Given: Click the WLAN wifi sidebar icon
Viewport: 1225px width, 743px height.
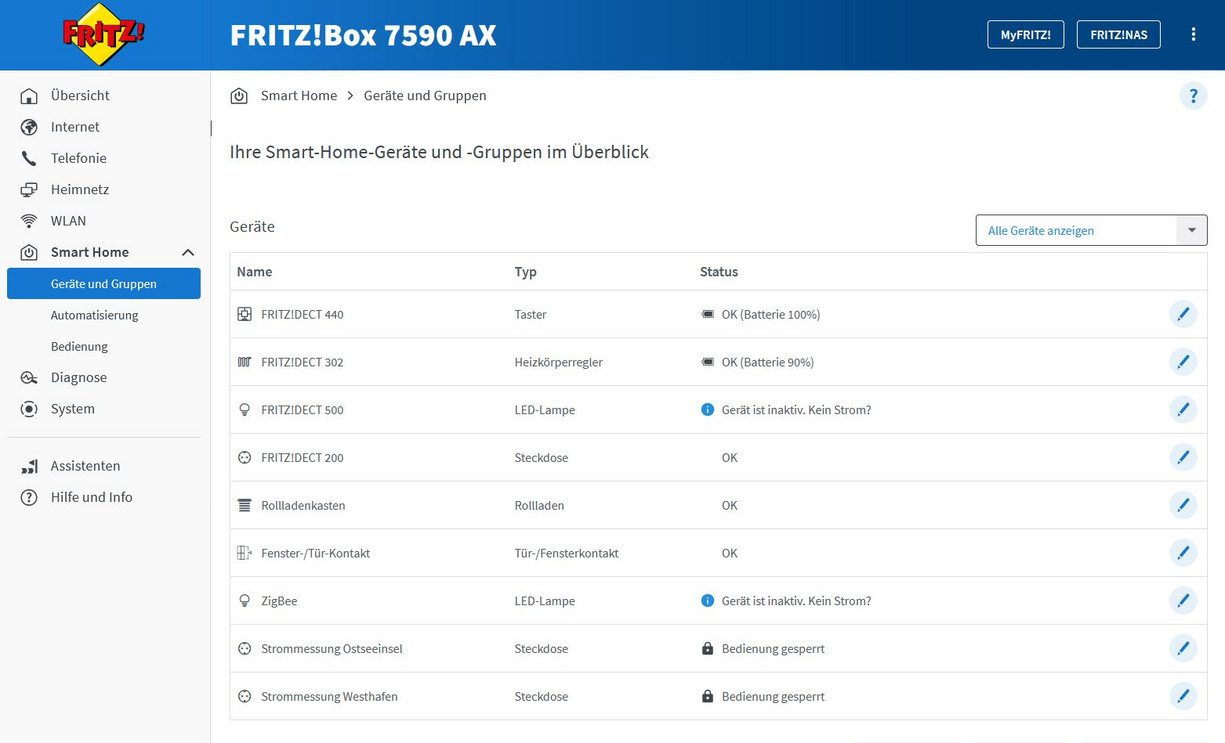Looking at the screenshot, I should coord(29,221).
